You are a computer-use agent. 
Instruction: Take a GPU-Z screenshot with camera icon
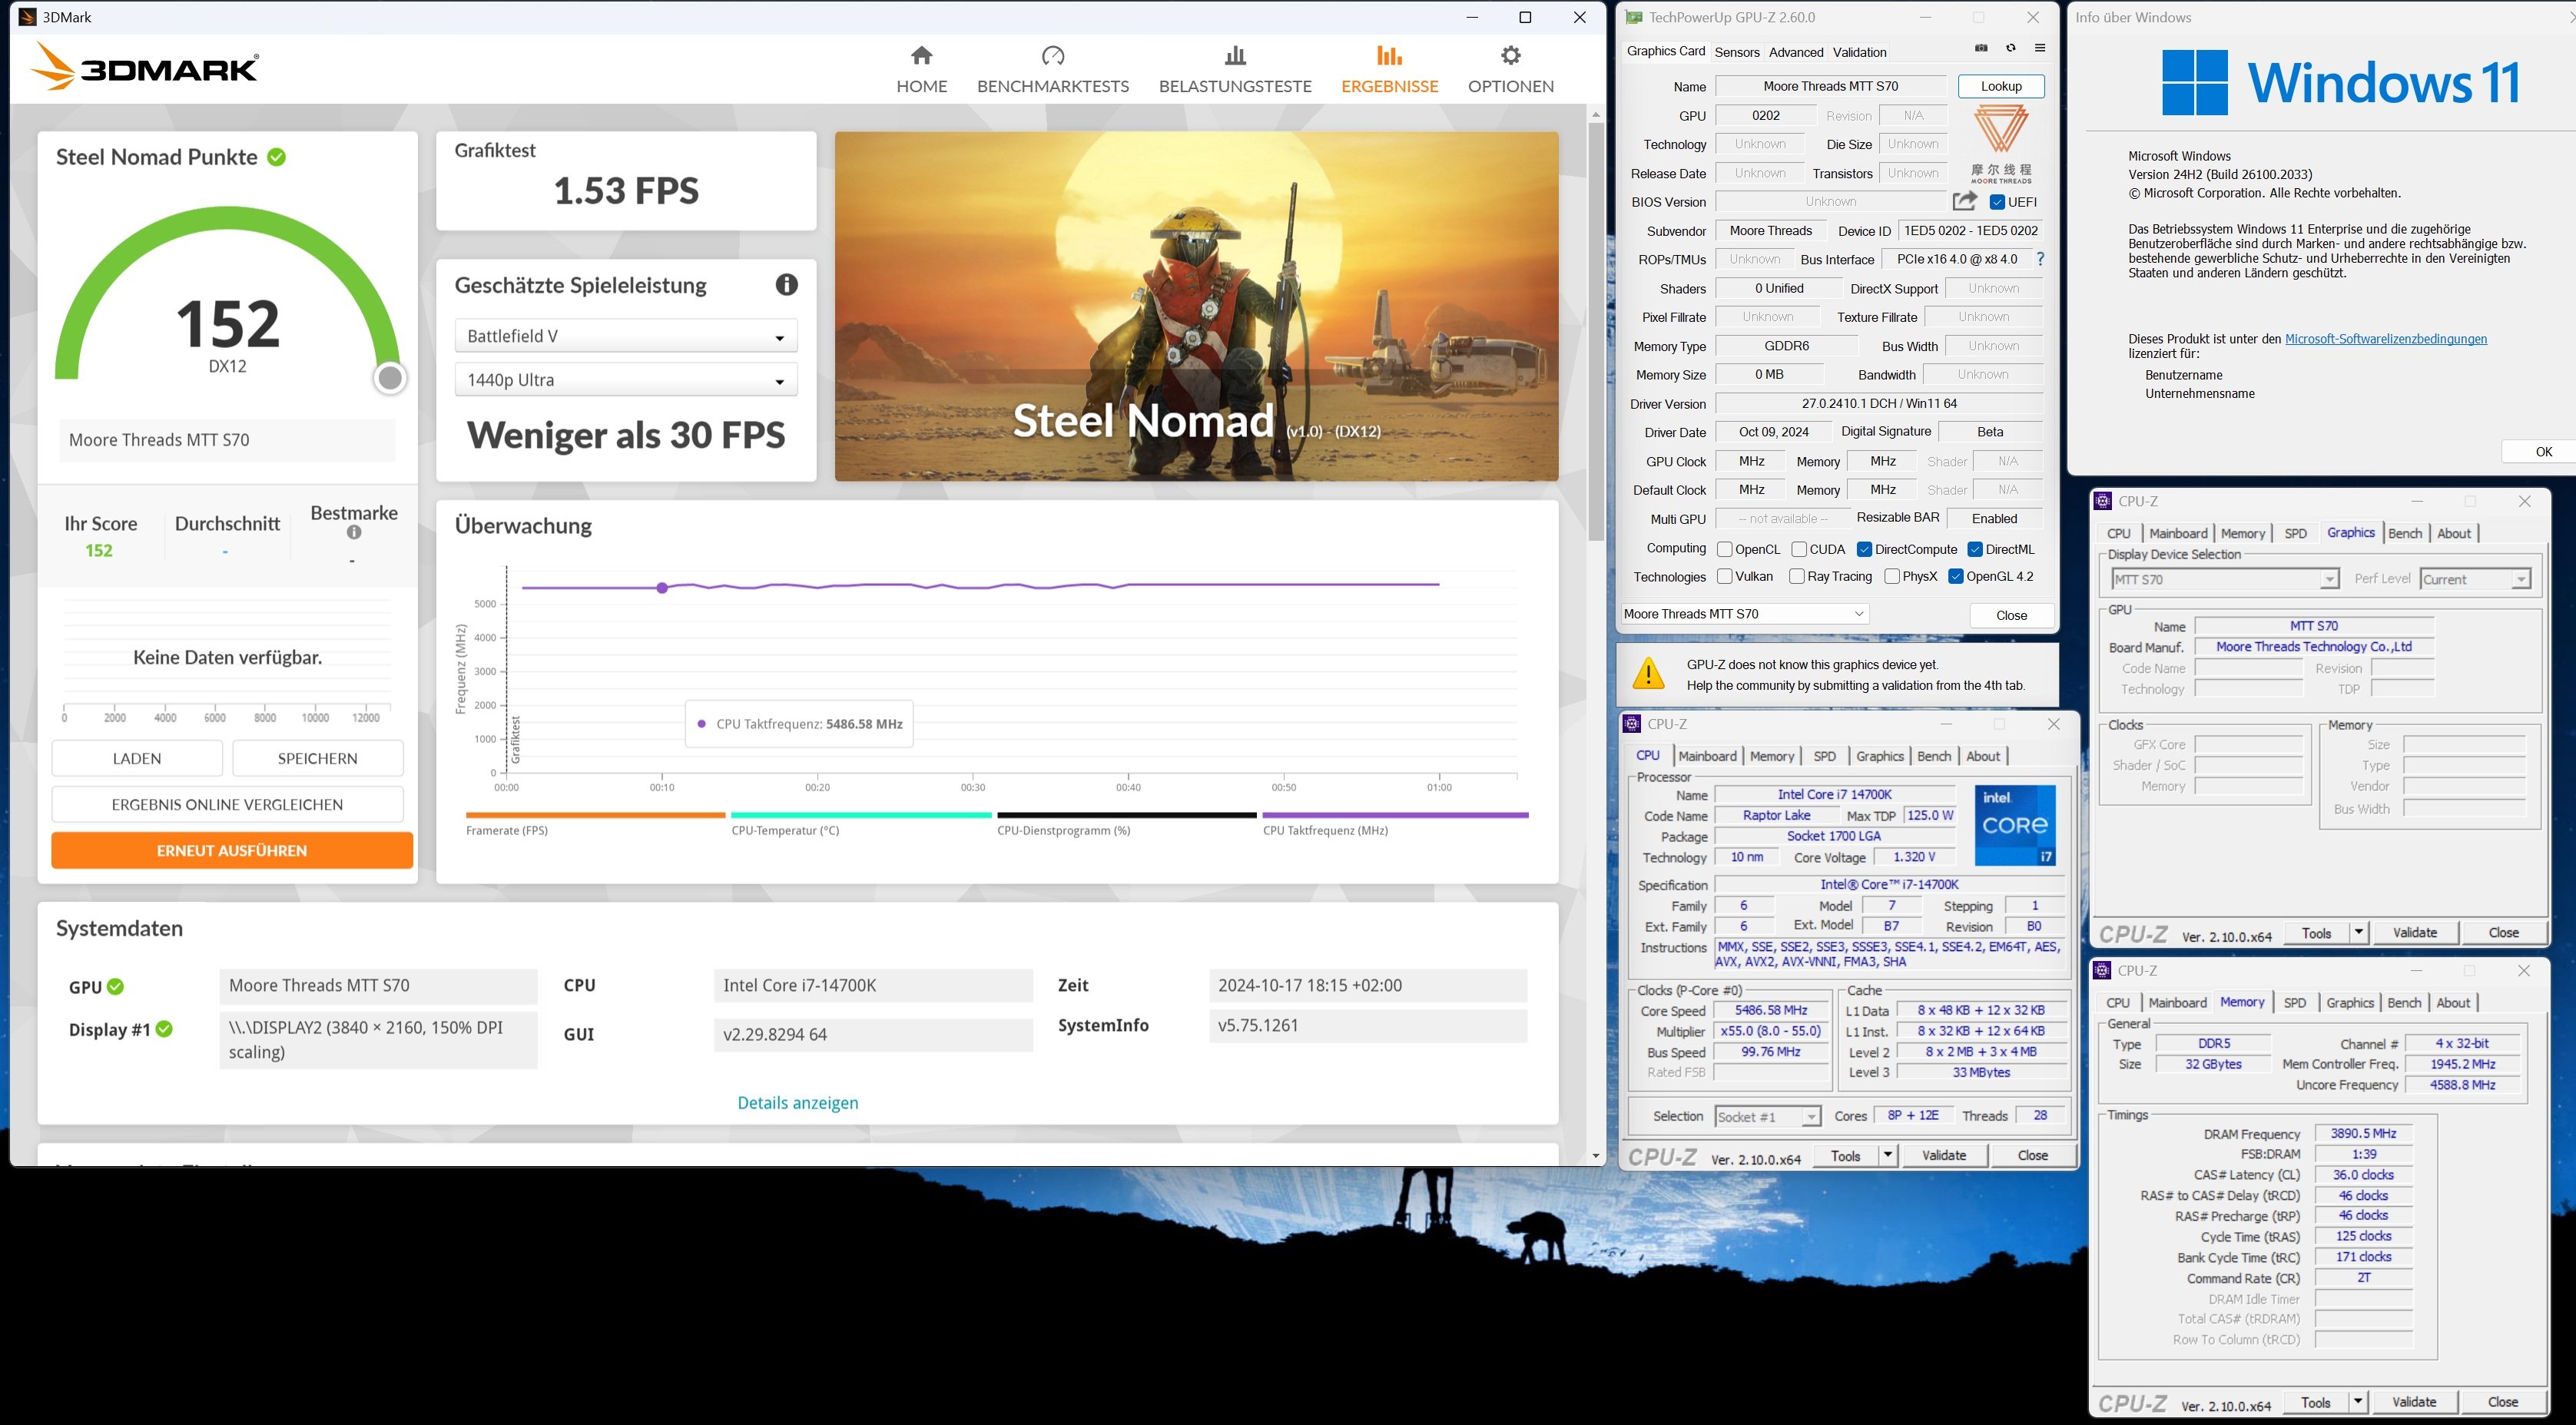pyautogui.click(x=1981, y=48)
